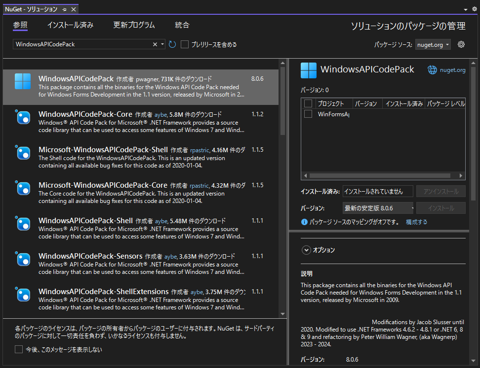The width and height of the screenshot is (480, 368).
Task: Click the Configure link for source mapping
Action: [416, 222]
